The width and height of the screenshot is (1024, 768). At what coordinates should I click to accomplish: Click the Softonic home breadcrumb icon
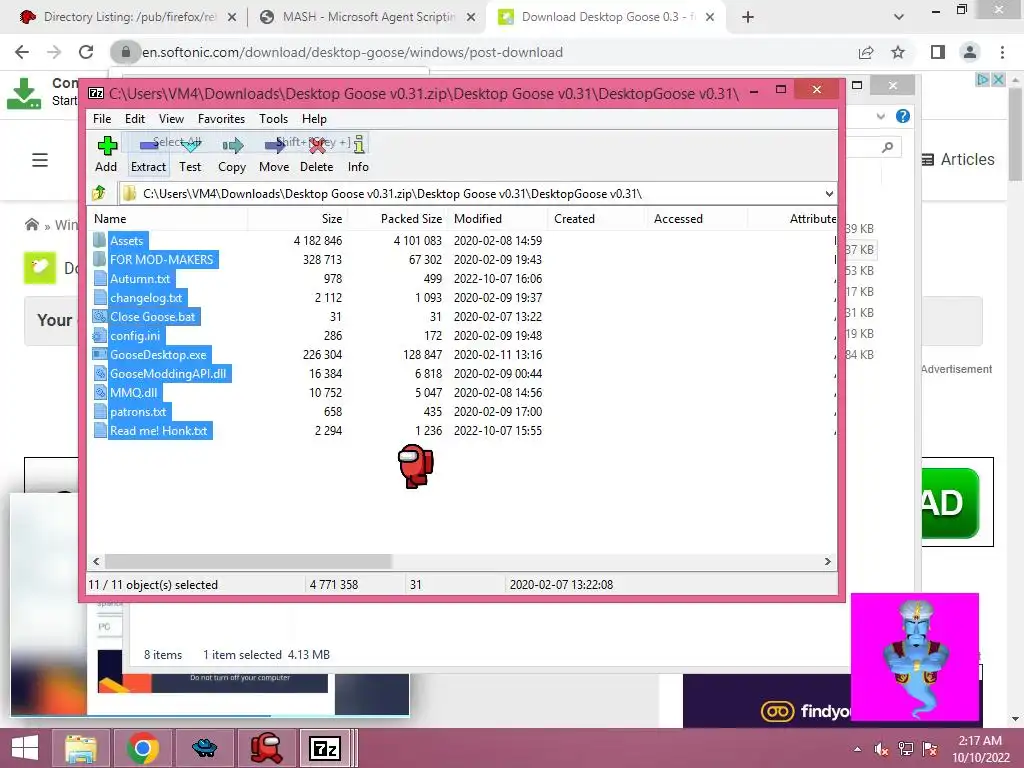[31, 225]
